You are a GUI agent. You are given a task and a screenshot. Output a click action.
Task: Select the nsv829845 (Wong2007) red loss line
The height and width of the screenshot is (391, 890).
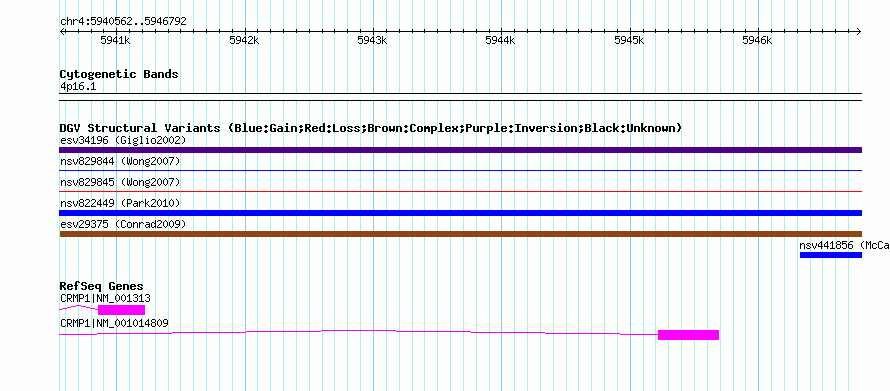click(460, 192)
